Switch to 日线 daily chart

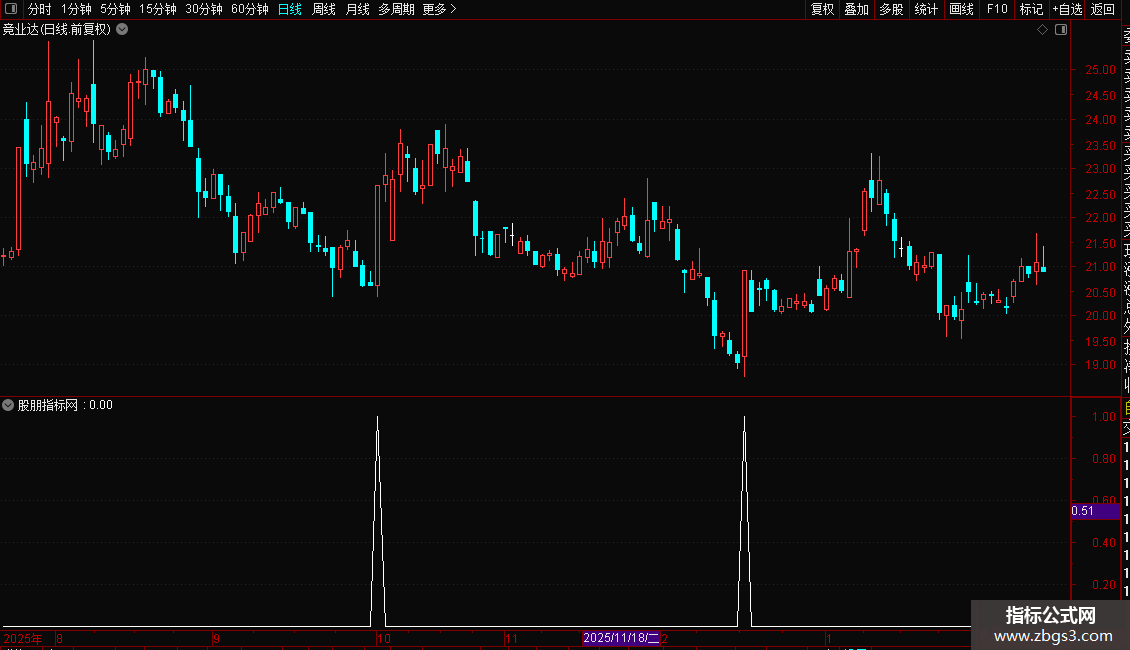pos(290,9)
